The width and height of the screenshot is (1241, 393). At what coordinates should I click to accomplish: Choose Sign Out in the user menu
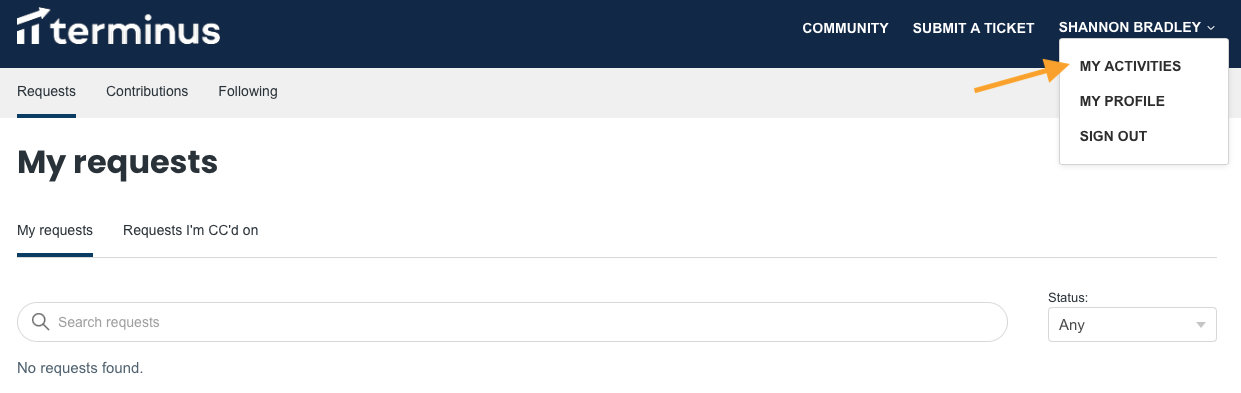[x=1113, y=136]
